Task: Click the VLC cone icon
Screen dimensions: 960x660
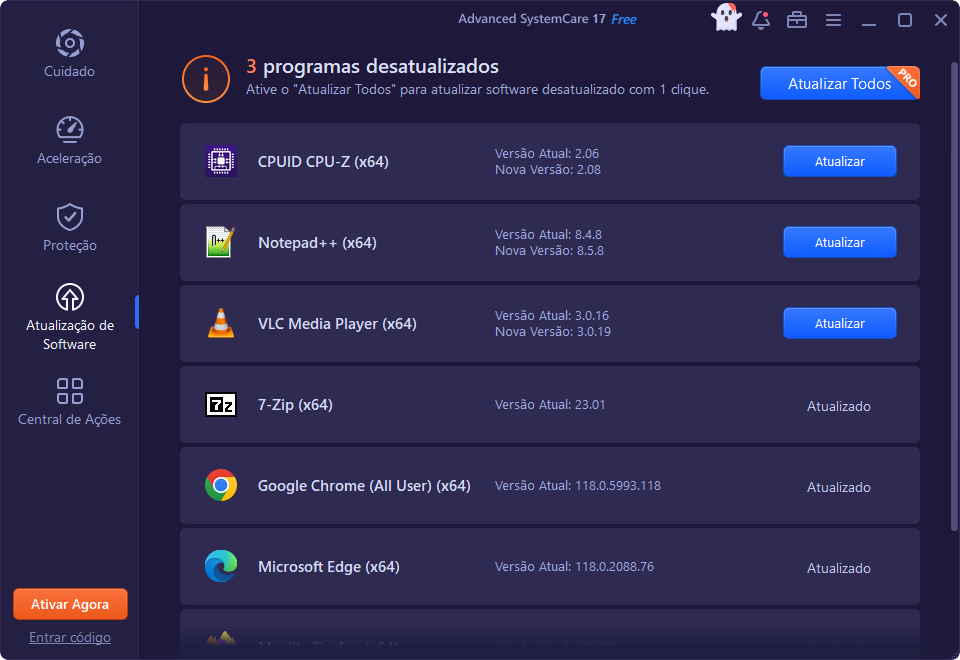Action: (x=221, y=323)
